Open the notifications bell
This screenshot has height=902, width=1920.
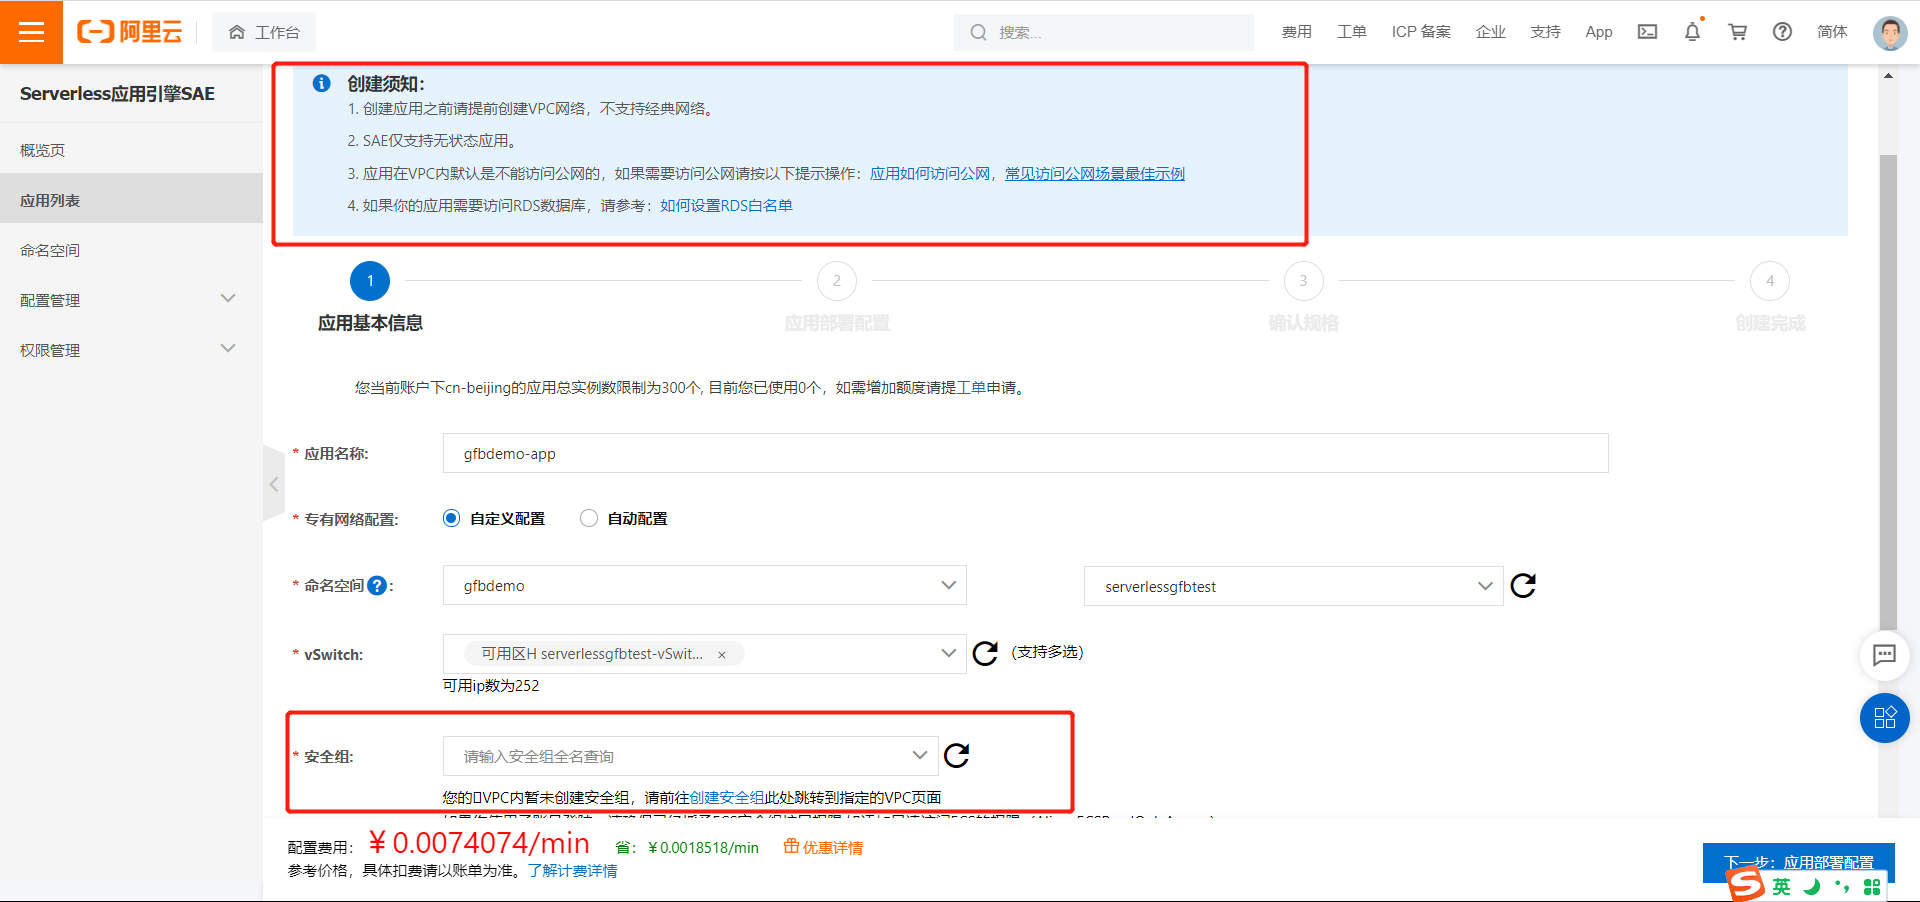pyautogui.click(x=1691, y=31)
